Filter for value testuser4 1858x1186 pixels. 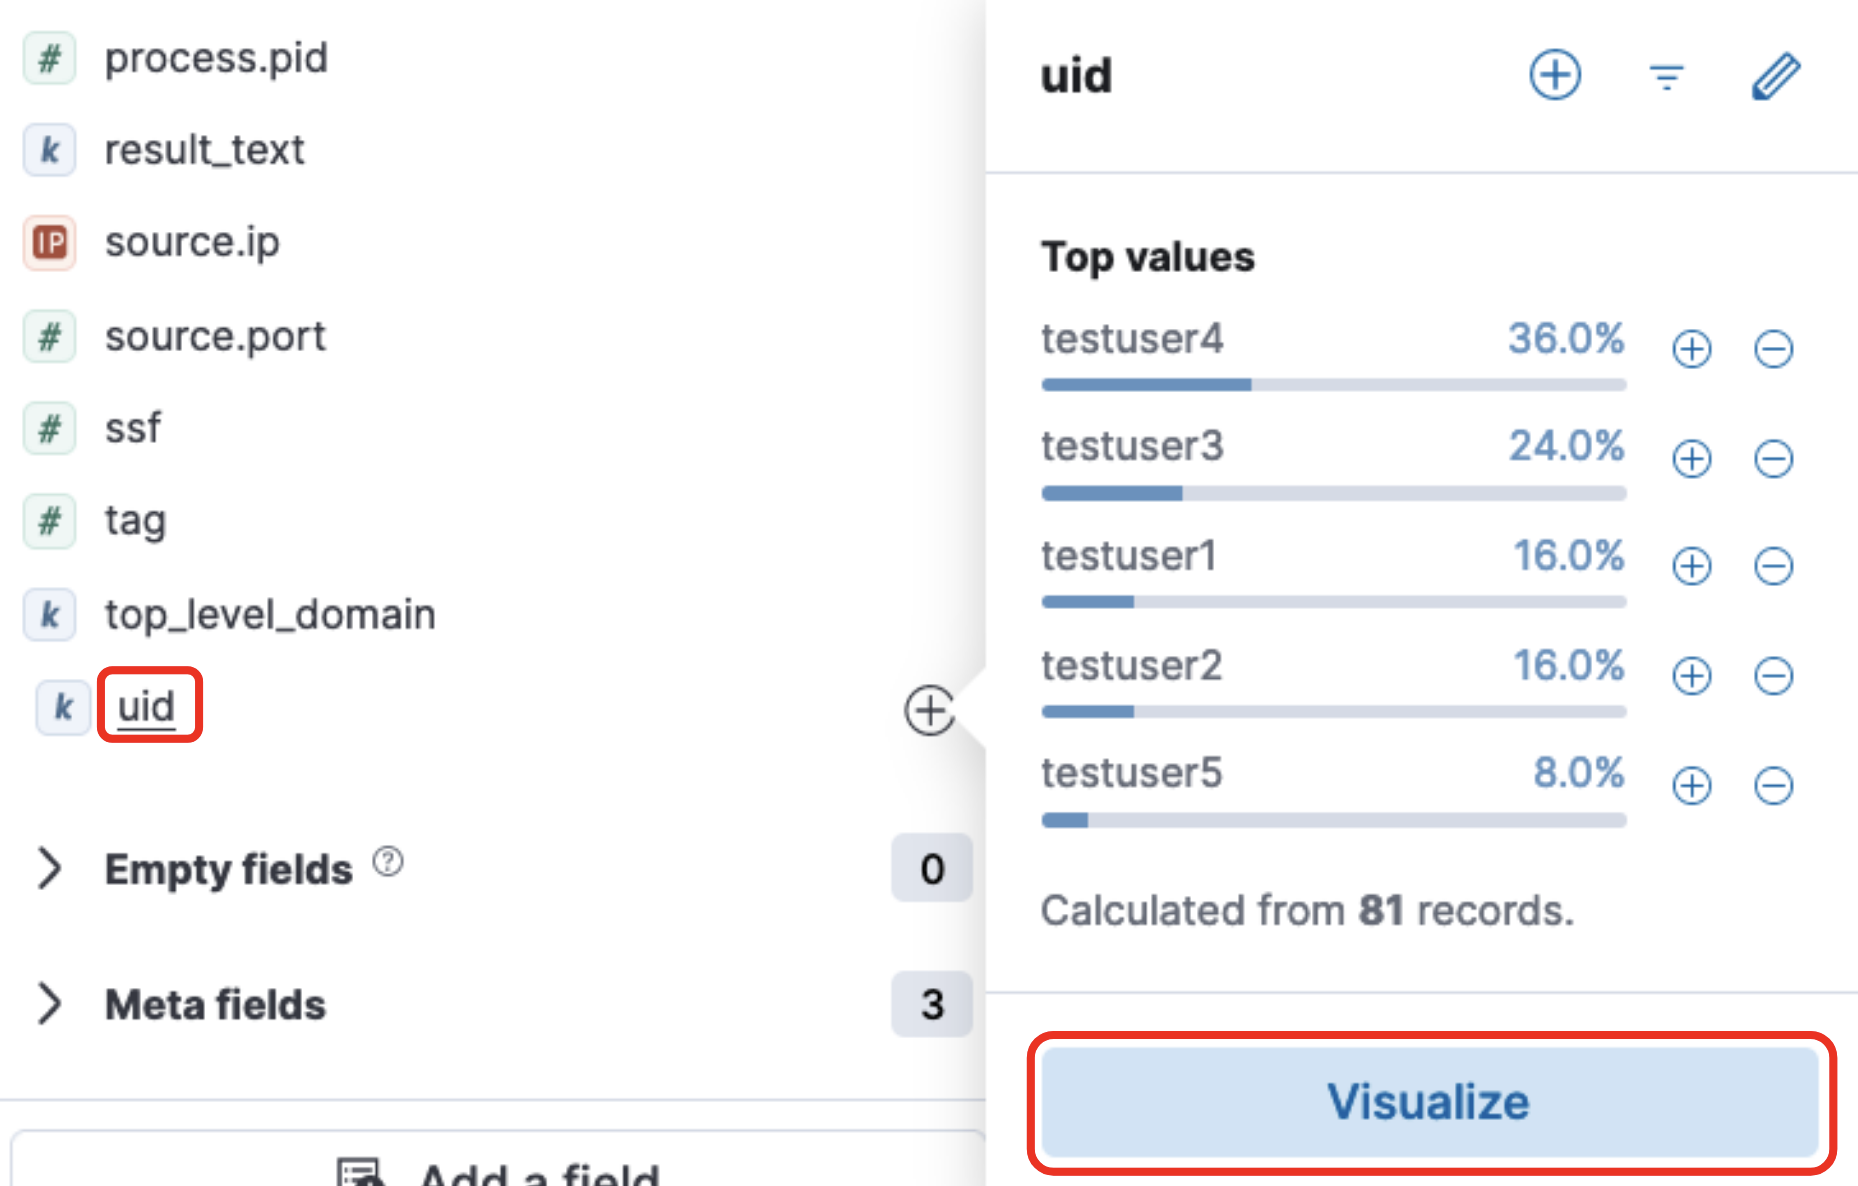point(1692,349)
